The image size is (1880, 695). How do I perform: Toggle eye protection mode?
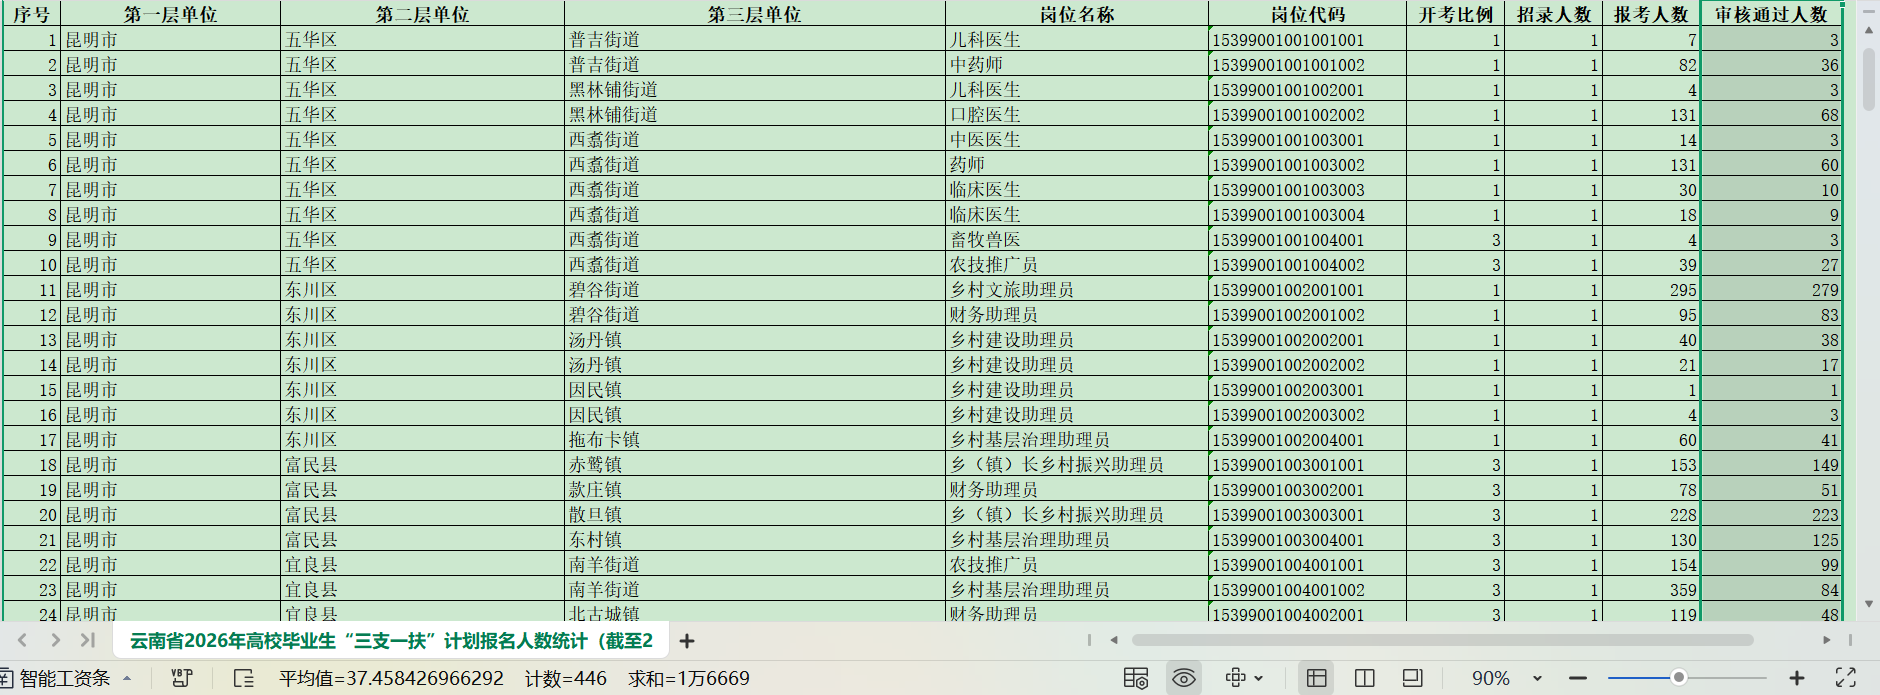(1184, 678)
